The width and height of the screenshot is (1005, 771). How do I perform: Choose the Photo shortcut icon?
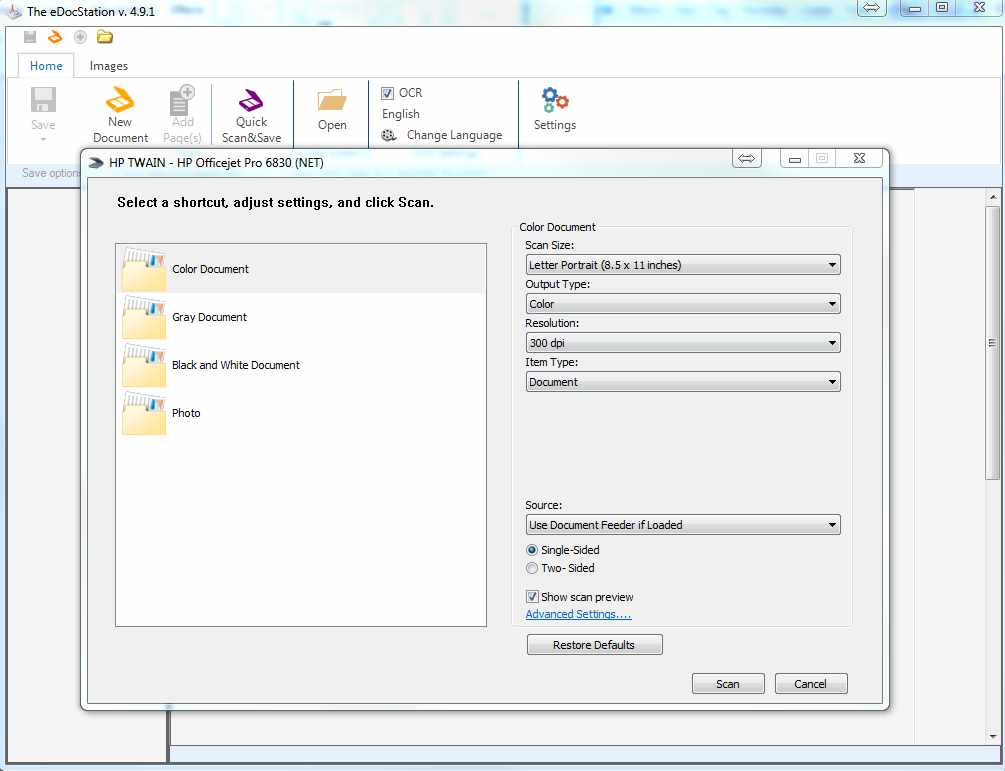tap(144, 413)
